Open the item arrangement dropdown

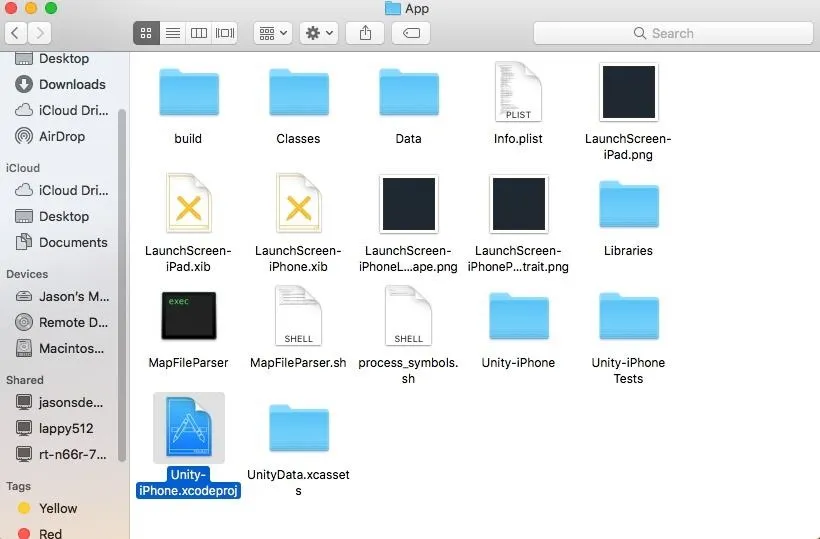tap(273, 33)
